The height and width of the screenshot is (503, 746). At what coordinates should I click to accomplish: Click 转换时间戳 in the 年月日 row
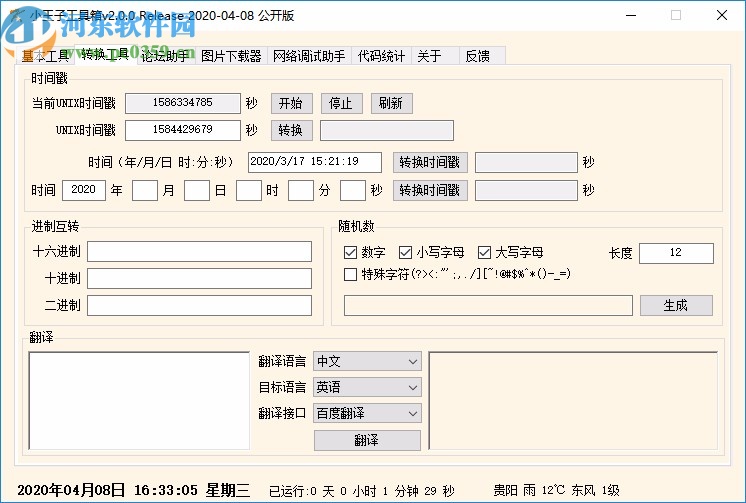[x=430, y=190]
